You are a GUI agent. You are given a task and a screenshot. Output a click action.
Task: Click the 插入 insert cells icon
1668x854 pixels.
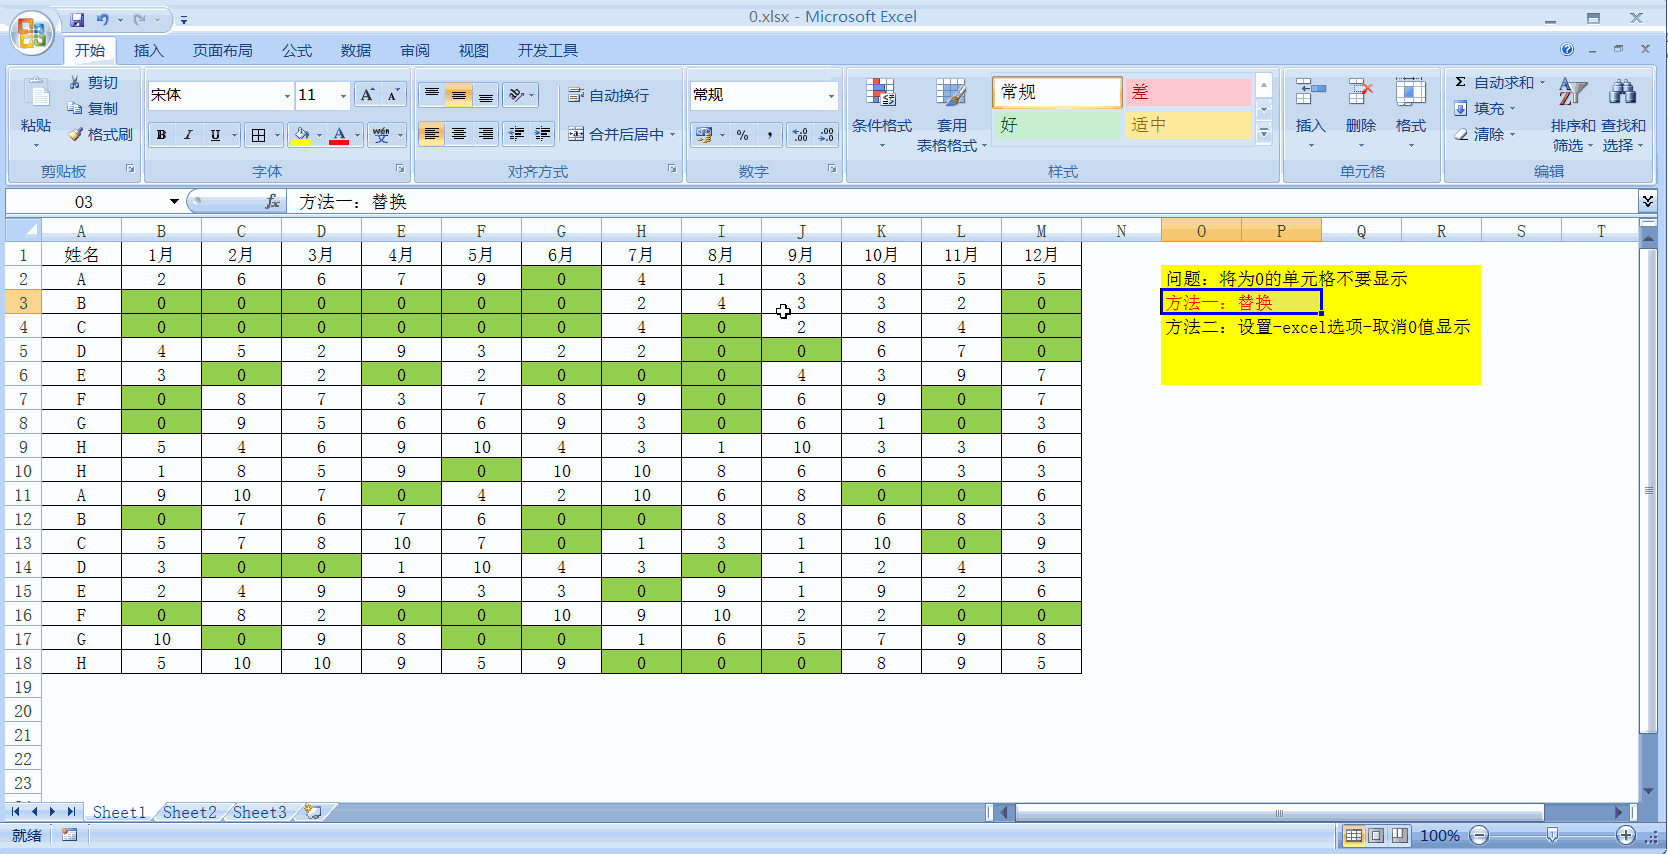tap(1310, 93)
